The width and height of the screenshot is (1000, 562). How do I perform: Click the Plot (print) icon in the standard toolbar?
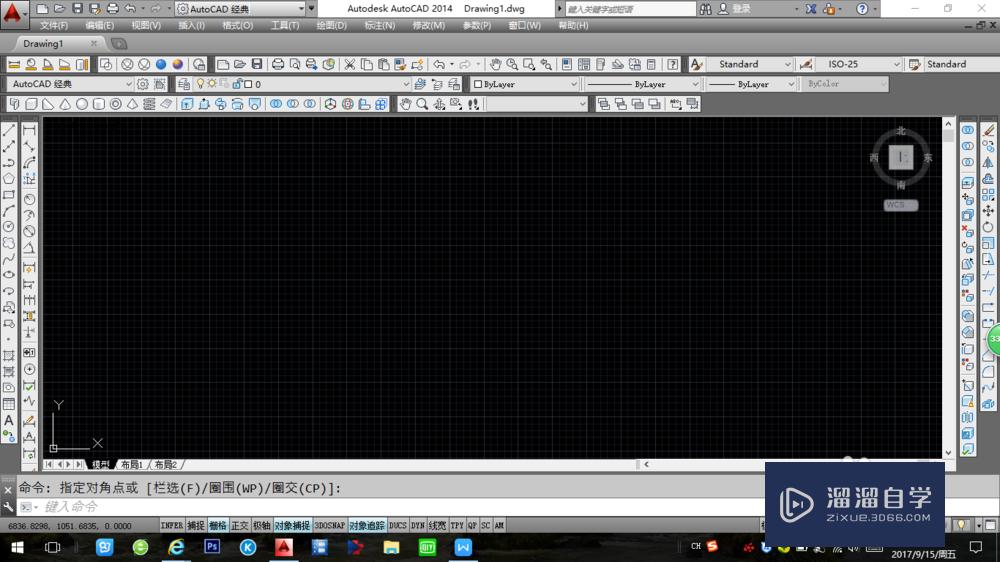(278, 64)
